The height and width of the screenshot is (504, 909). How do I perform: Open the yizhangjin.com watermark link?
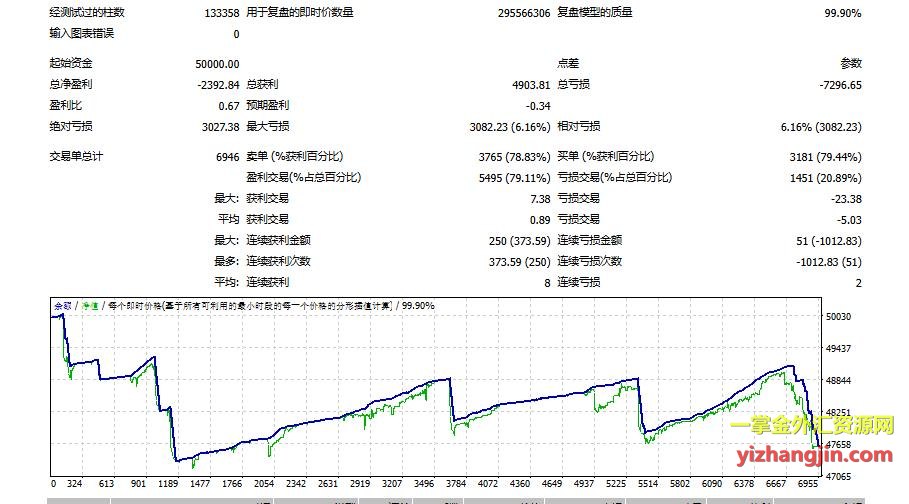click(810, 455)
